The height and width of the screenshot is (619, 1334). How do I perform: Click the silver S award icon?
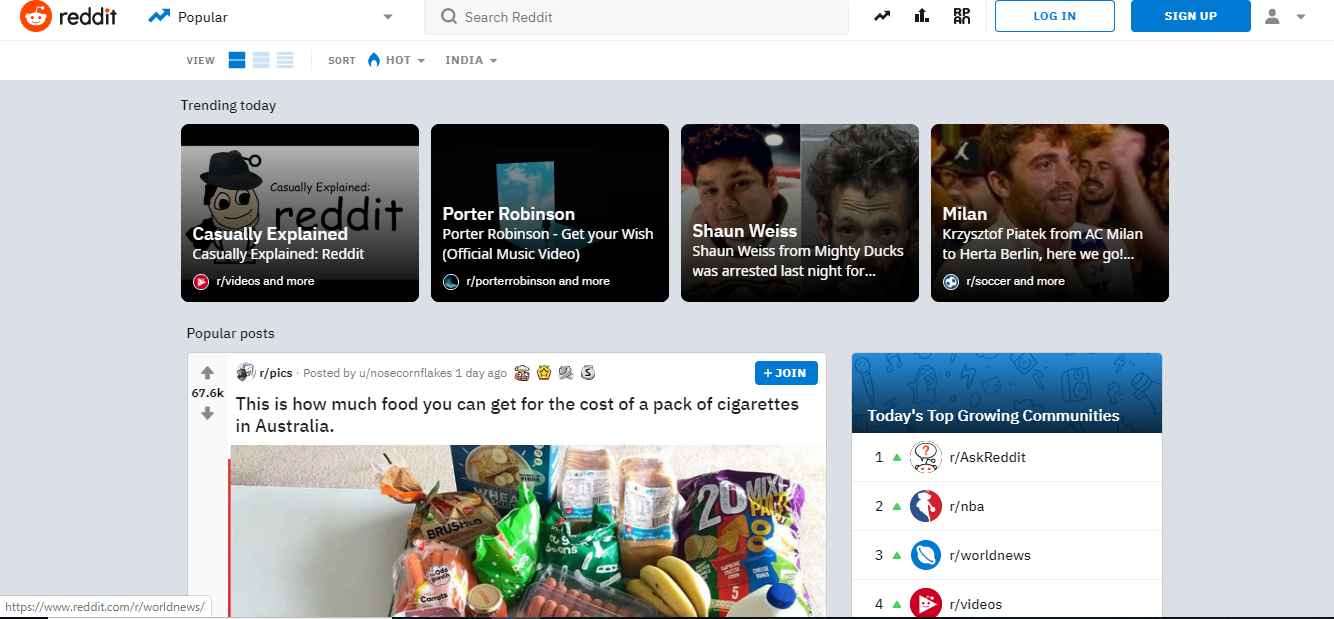(x=588, y=373)
